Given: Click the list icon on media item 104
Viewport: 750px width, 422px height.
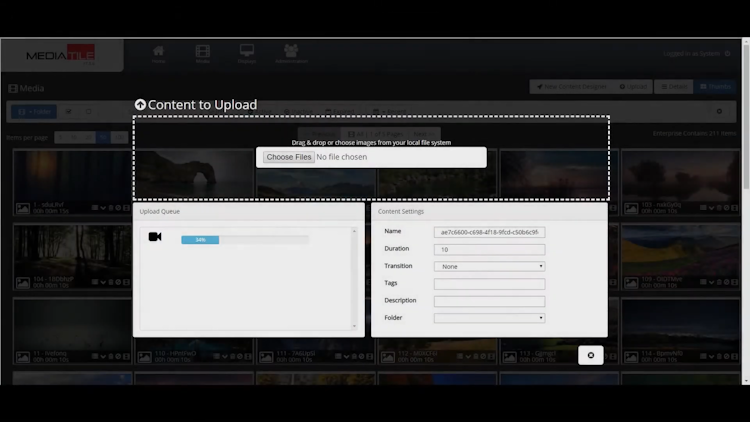Looking at the screenshot, I should click(x=95, y=282).
